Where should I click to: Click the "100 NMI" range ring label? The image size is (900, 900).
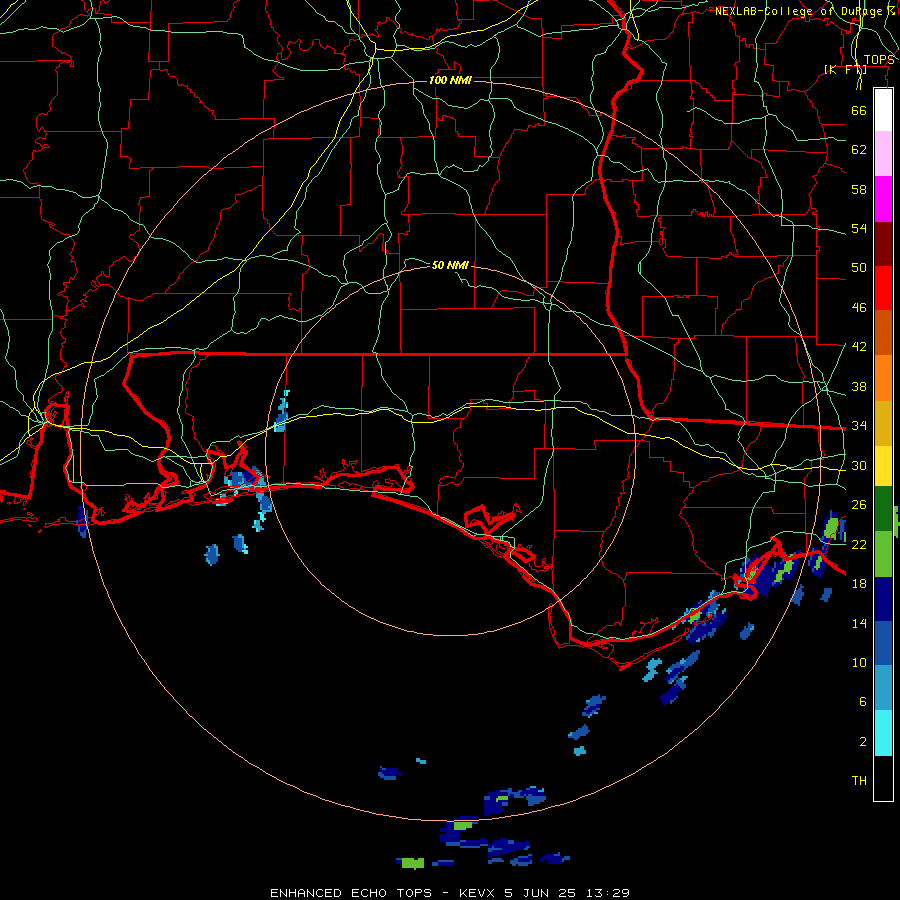(x=450, y=80)
